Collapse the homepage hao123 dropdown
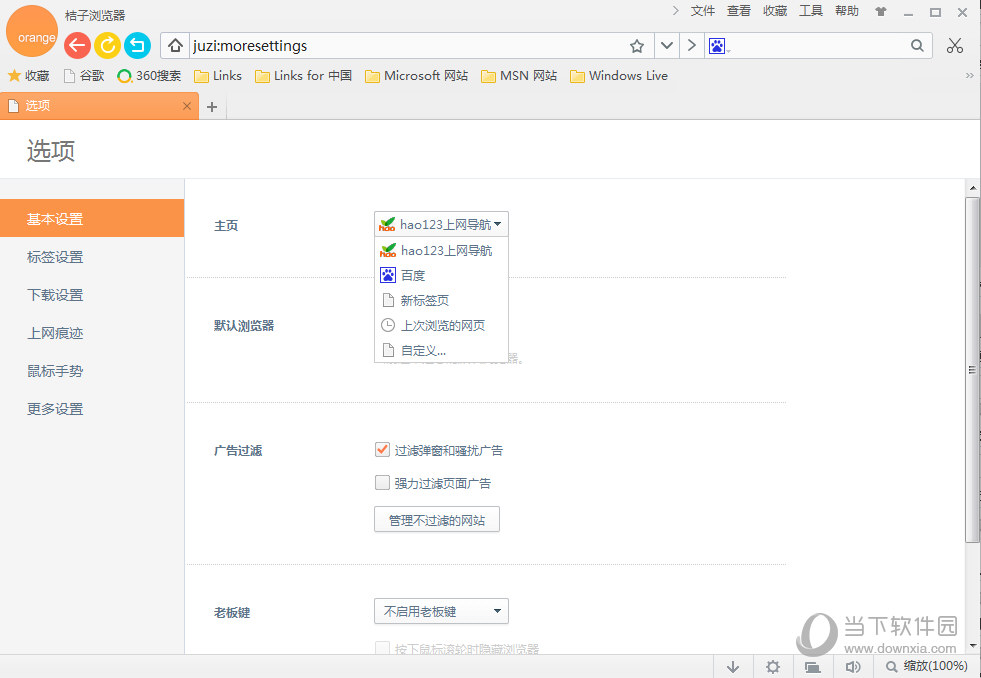Viewport: 981px width, 678px height. click(441, 225)
